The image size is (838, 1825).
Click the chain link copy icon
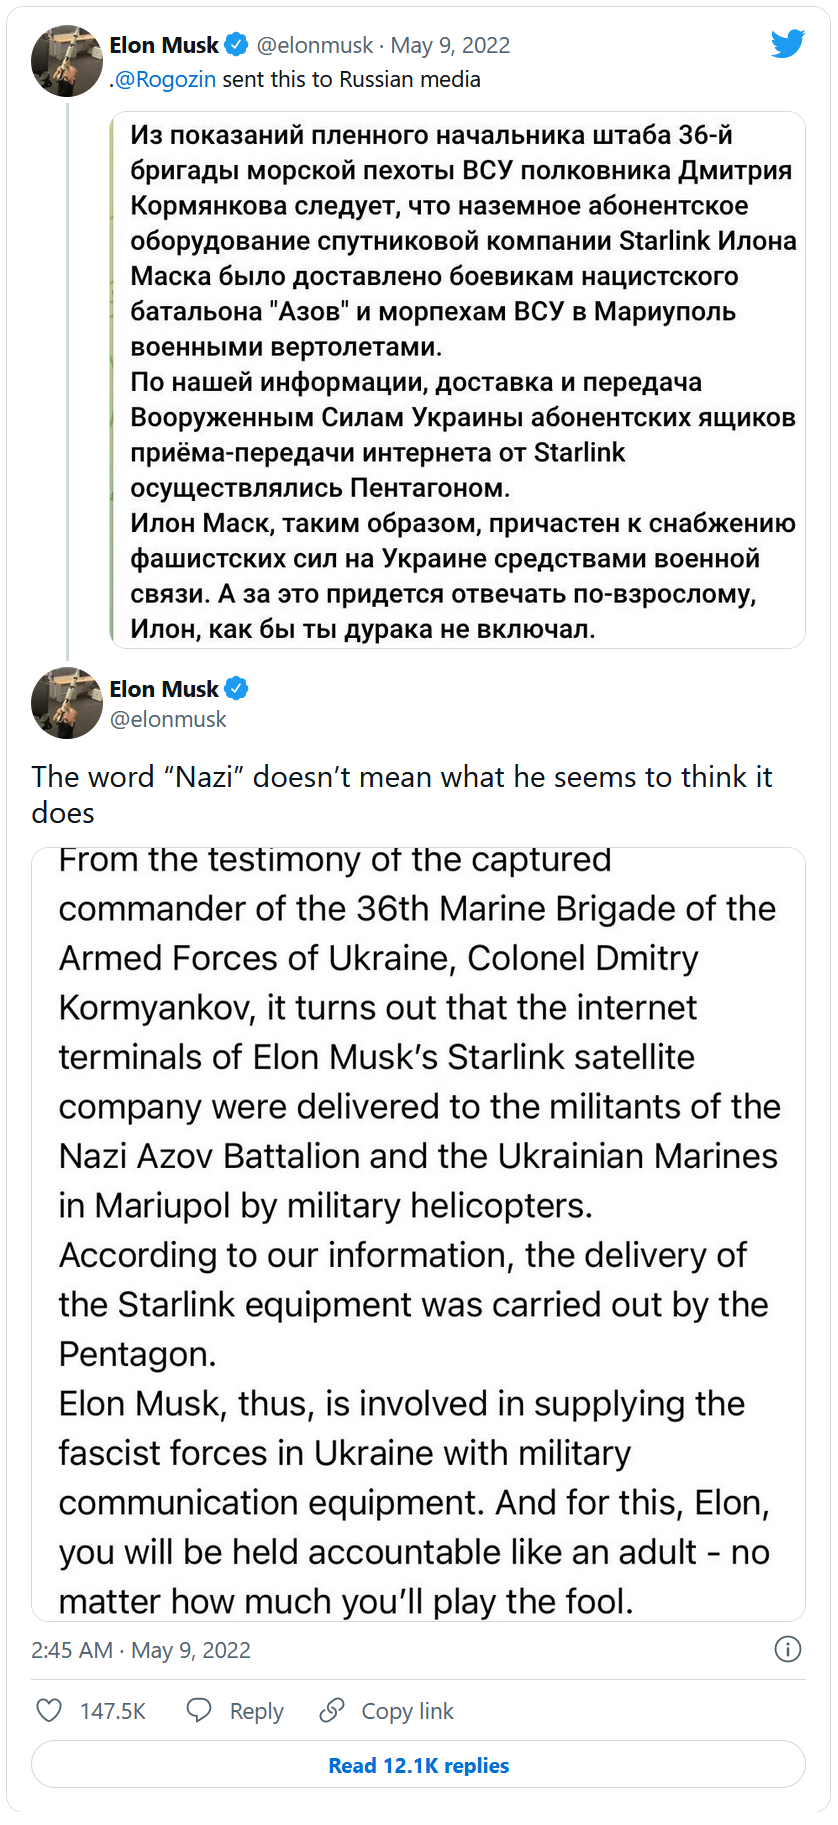(x=332, y=1710)
